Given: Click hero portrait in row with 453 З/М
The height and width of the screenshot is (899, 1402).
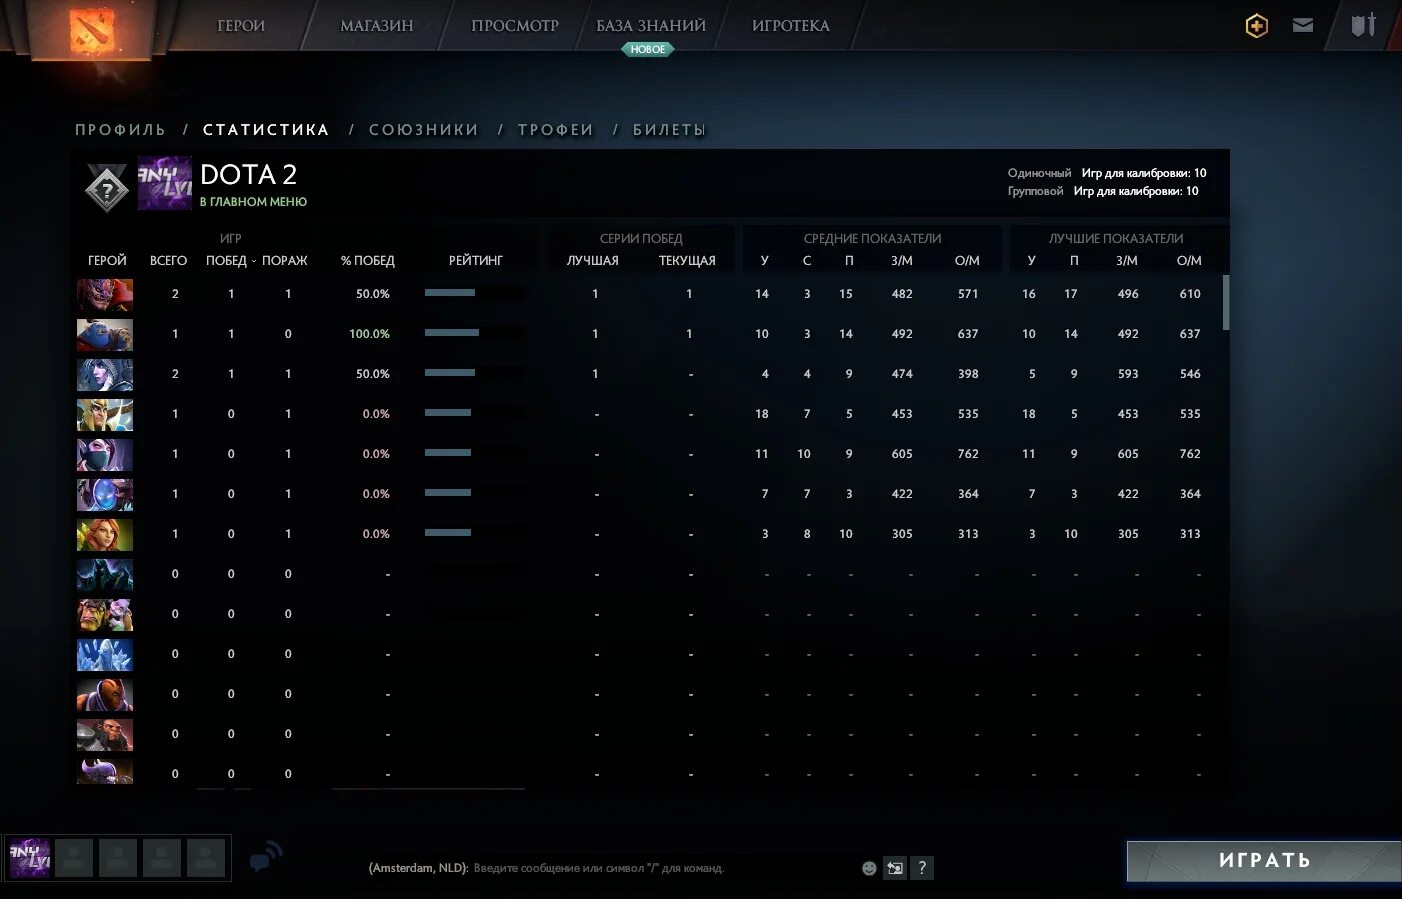Looking at the screenshot, I should 105,414.
